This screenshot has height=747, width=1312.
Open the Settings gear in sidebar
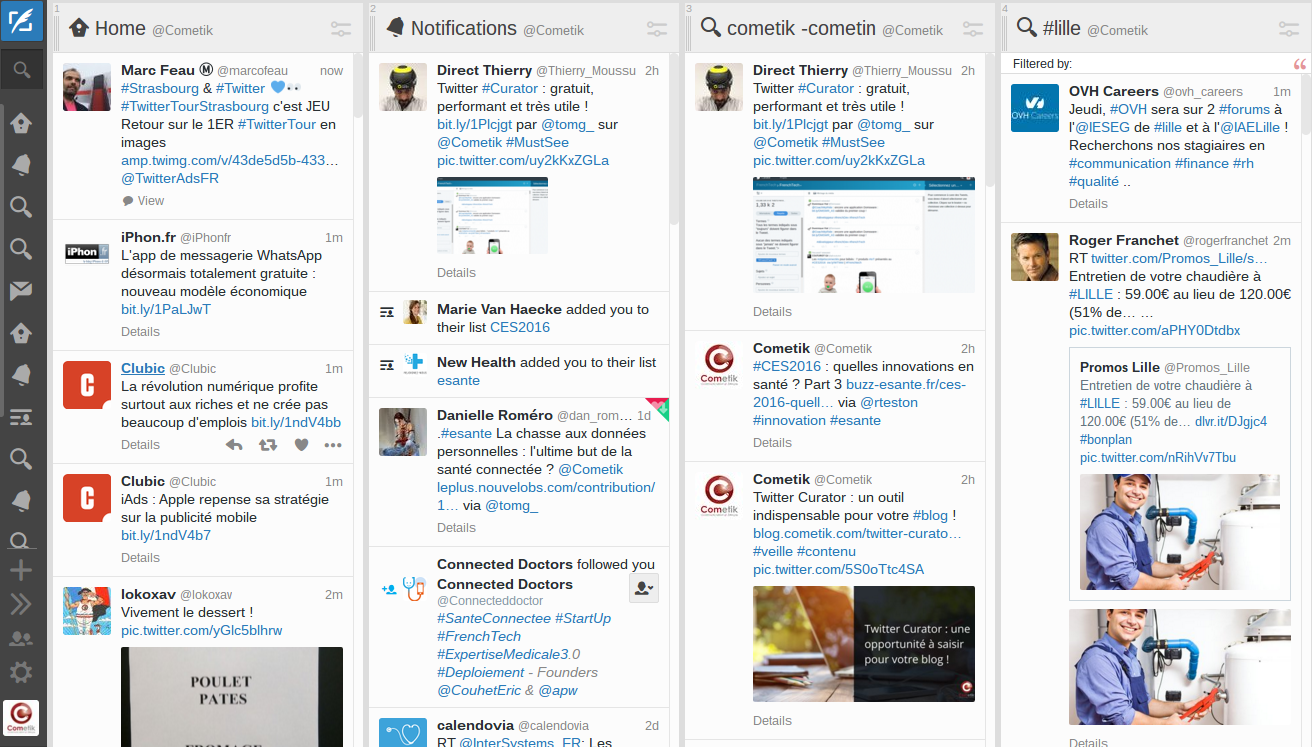tap(21, 672)
